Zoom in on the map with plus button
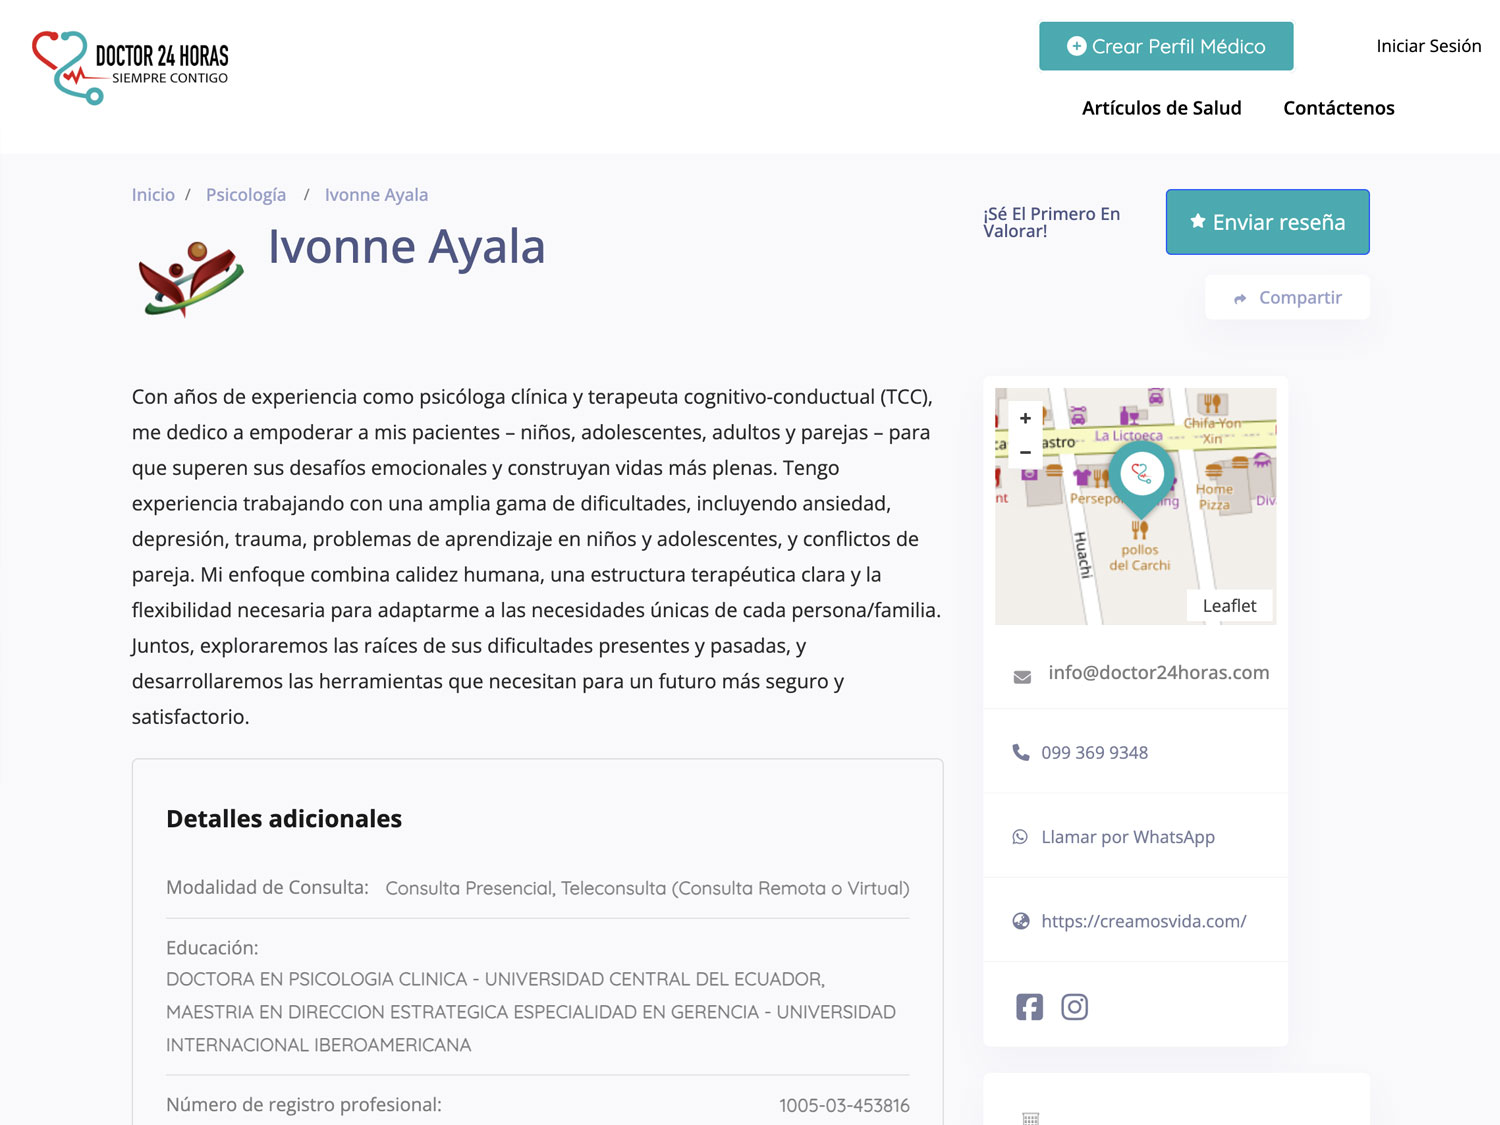This screenshot has width=1500, height=1125. coord(1025,418)
